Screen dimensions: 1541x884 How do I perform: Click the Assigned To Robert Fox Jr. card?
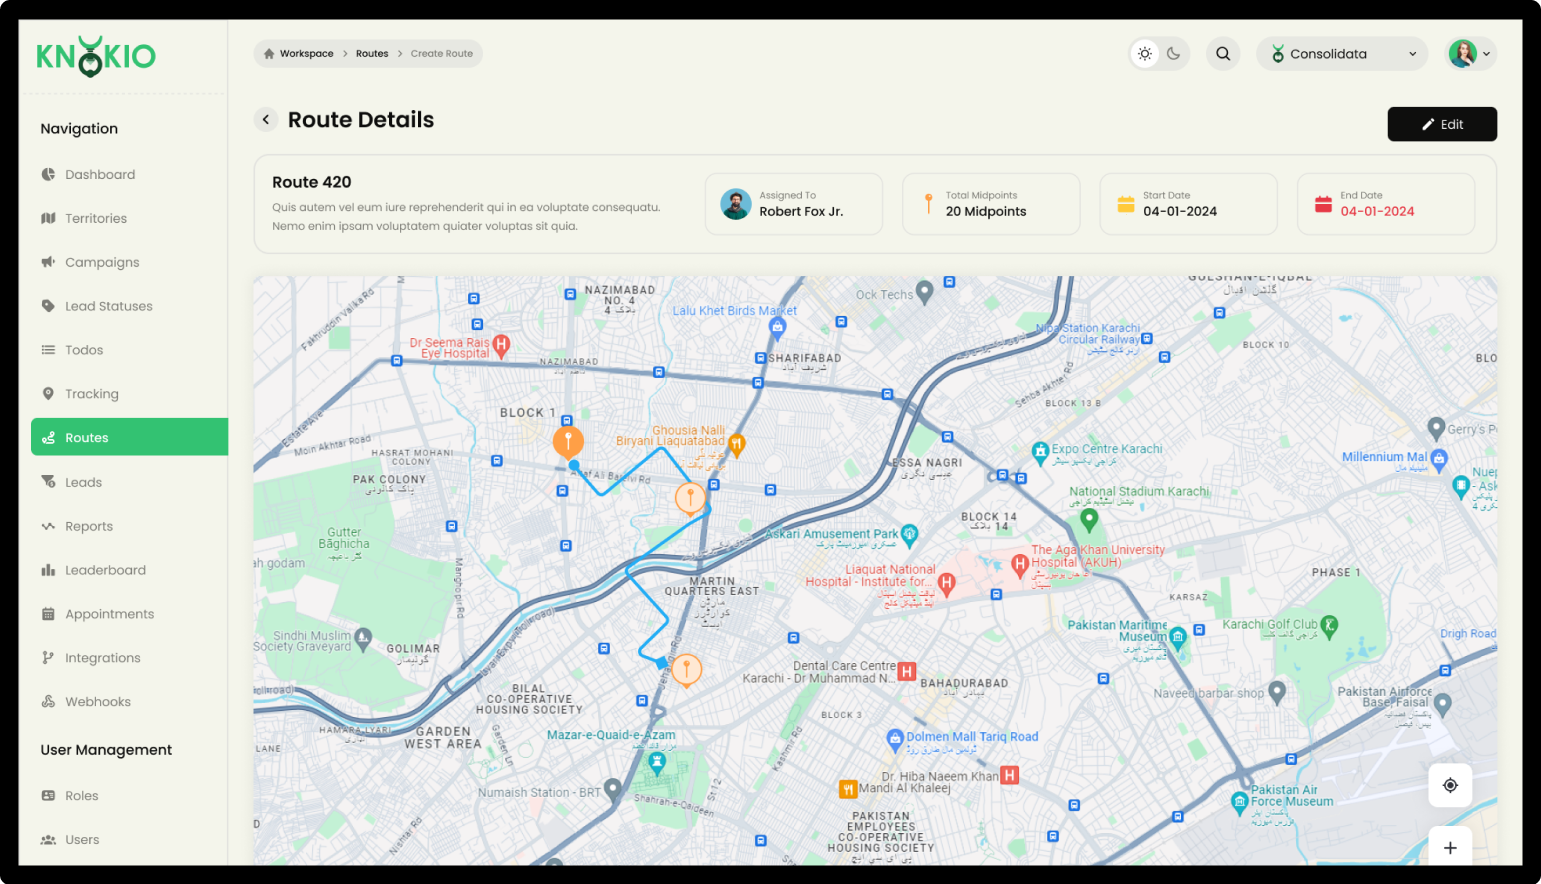(x=794, y=204)
